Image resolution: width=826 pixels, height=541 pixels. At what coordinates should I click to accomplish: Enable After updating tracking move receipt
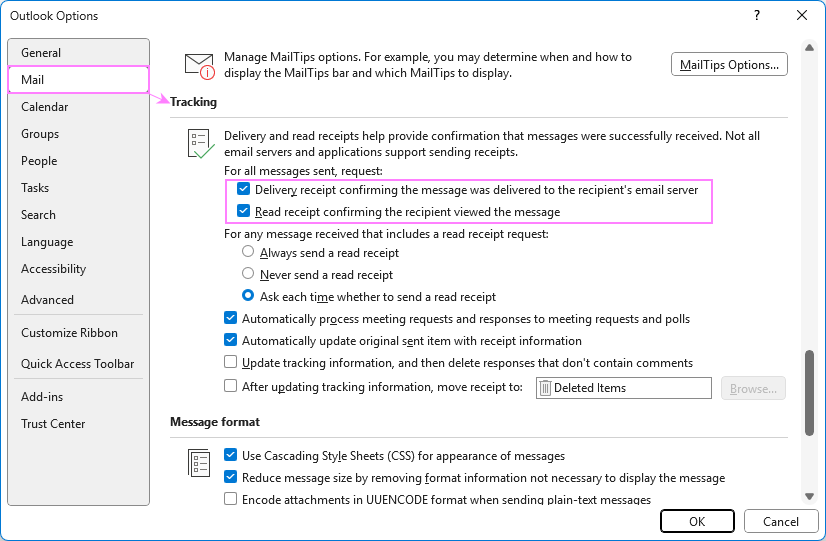point(230,386)
